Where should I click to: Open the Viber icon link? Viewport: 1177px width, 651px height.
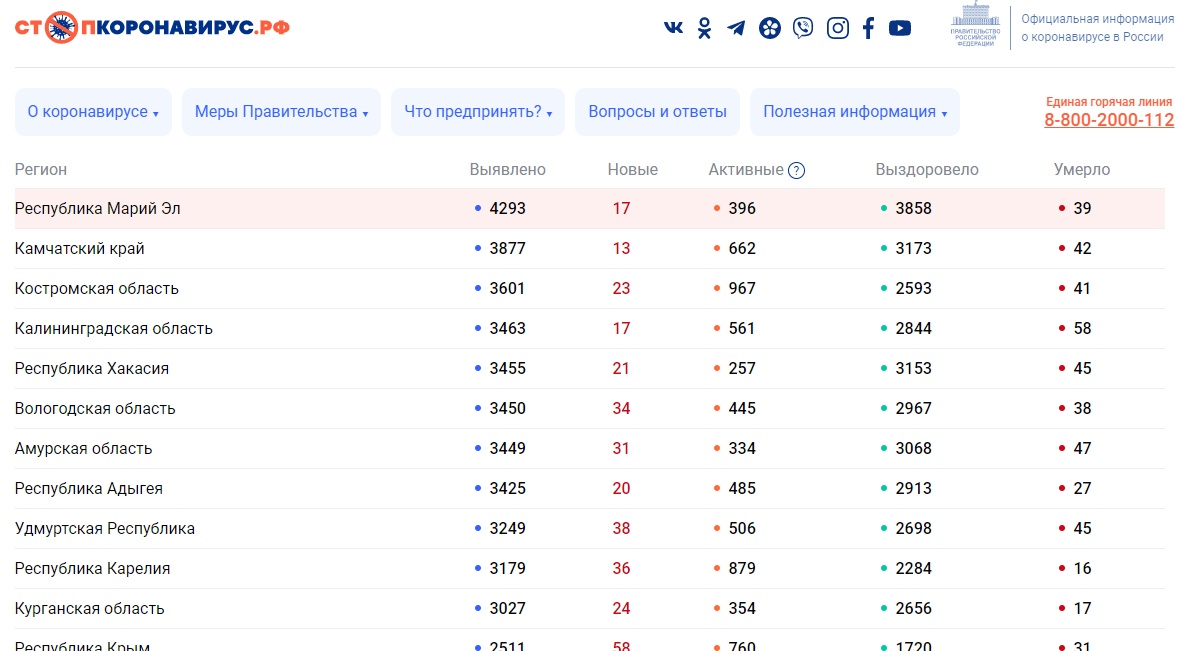[x=803, y=28]
